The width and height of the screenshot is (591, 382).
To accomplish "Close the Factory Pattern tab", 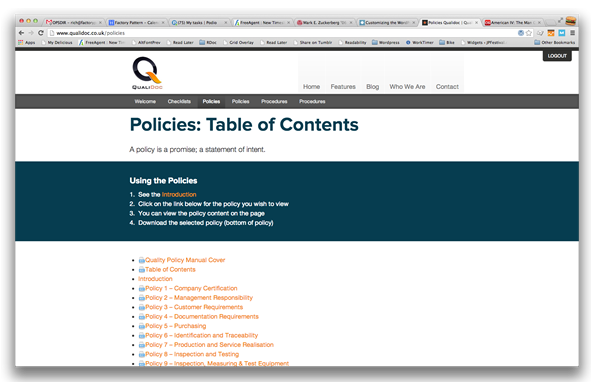I will coord(163,23).
